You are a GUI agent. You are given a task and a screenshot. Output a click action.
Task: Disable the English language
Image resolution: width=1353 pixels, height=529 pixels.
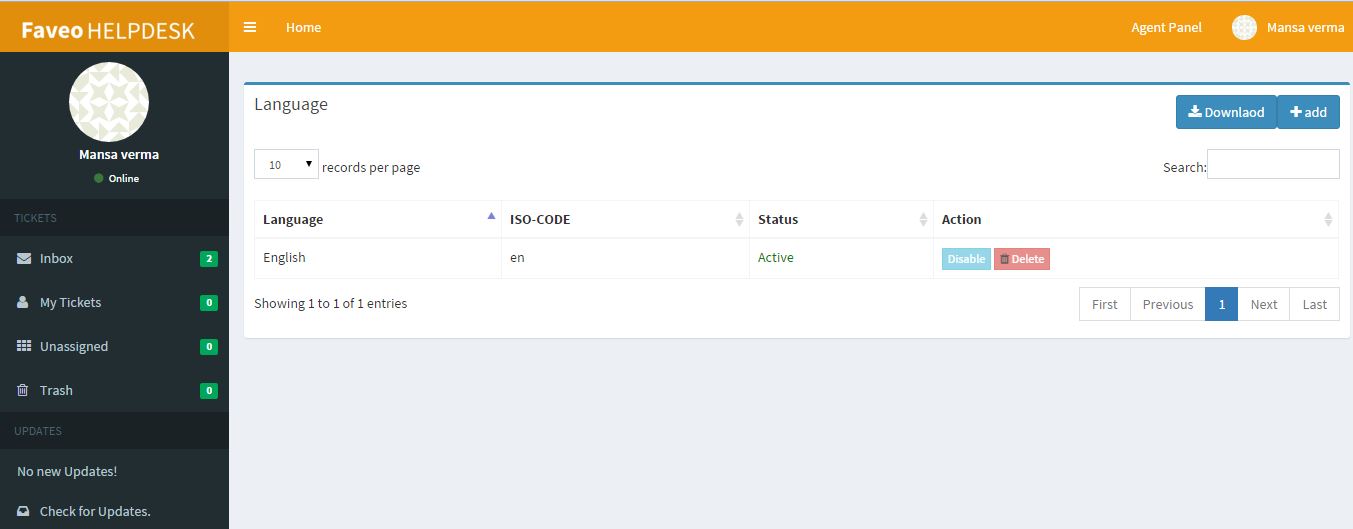point(966,259)
